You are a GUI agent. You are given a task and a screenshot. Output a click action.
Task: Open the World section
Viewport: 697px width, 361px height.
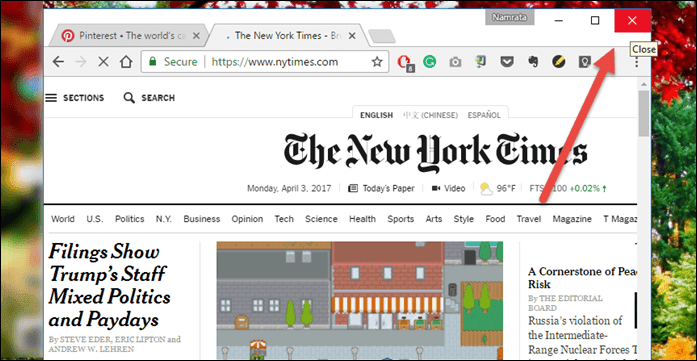pos(63,219)
